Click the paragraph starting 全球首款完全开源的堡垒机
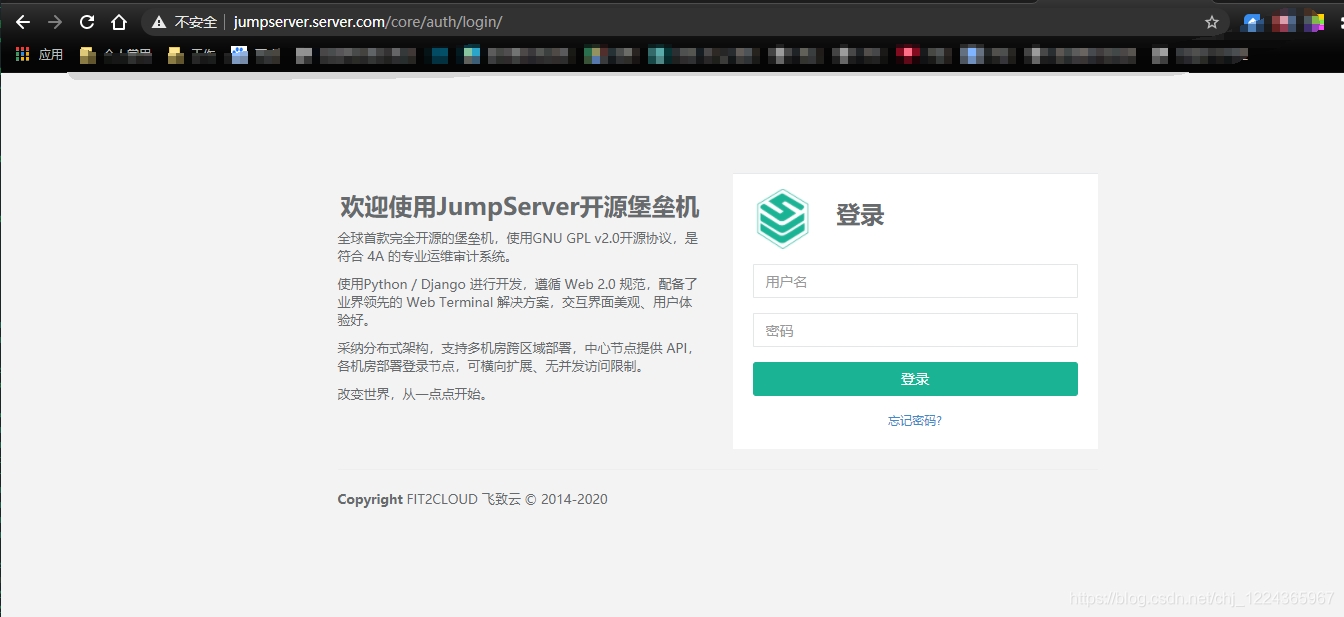 pyautogui.click(x=517, y=247)
